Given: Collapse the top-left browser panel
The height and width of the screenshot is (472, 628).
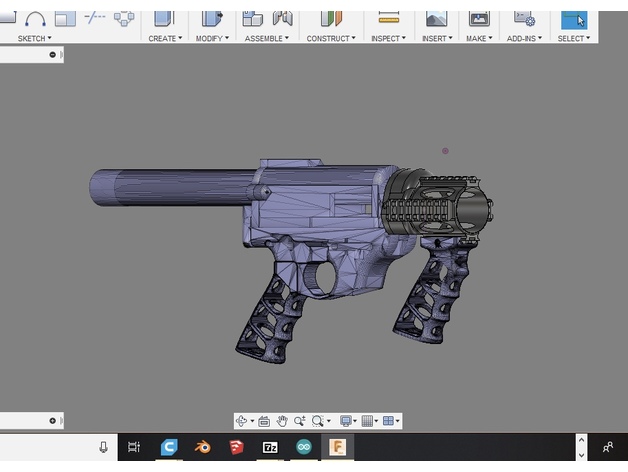Looking at the screenshot, I should point(53,55).
